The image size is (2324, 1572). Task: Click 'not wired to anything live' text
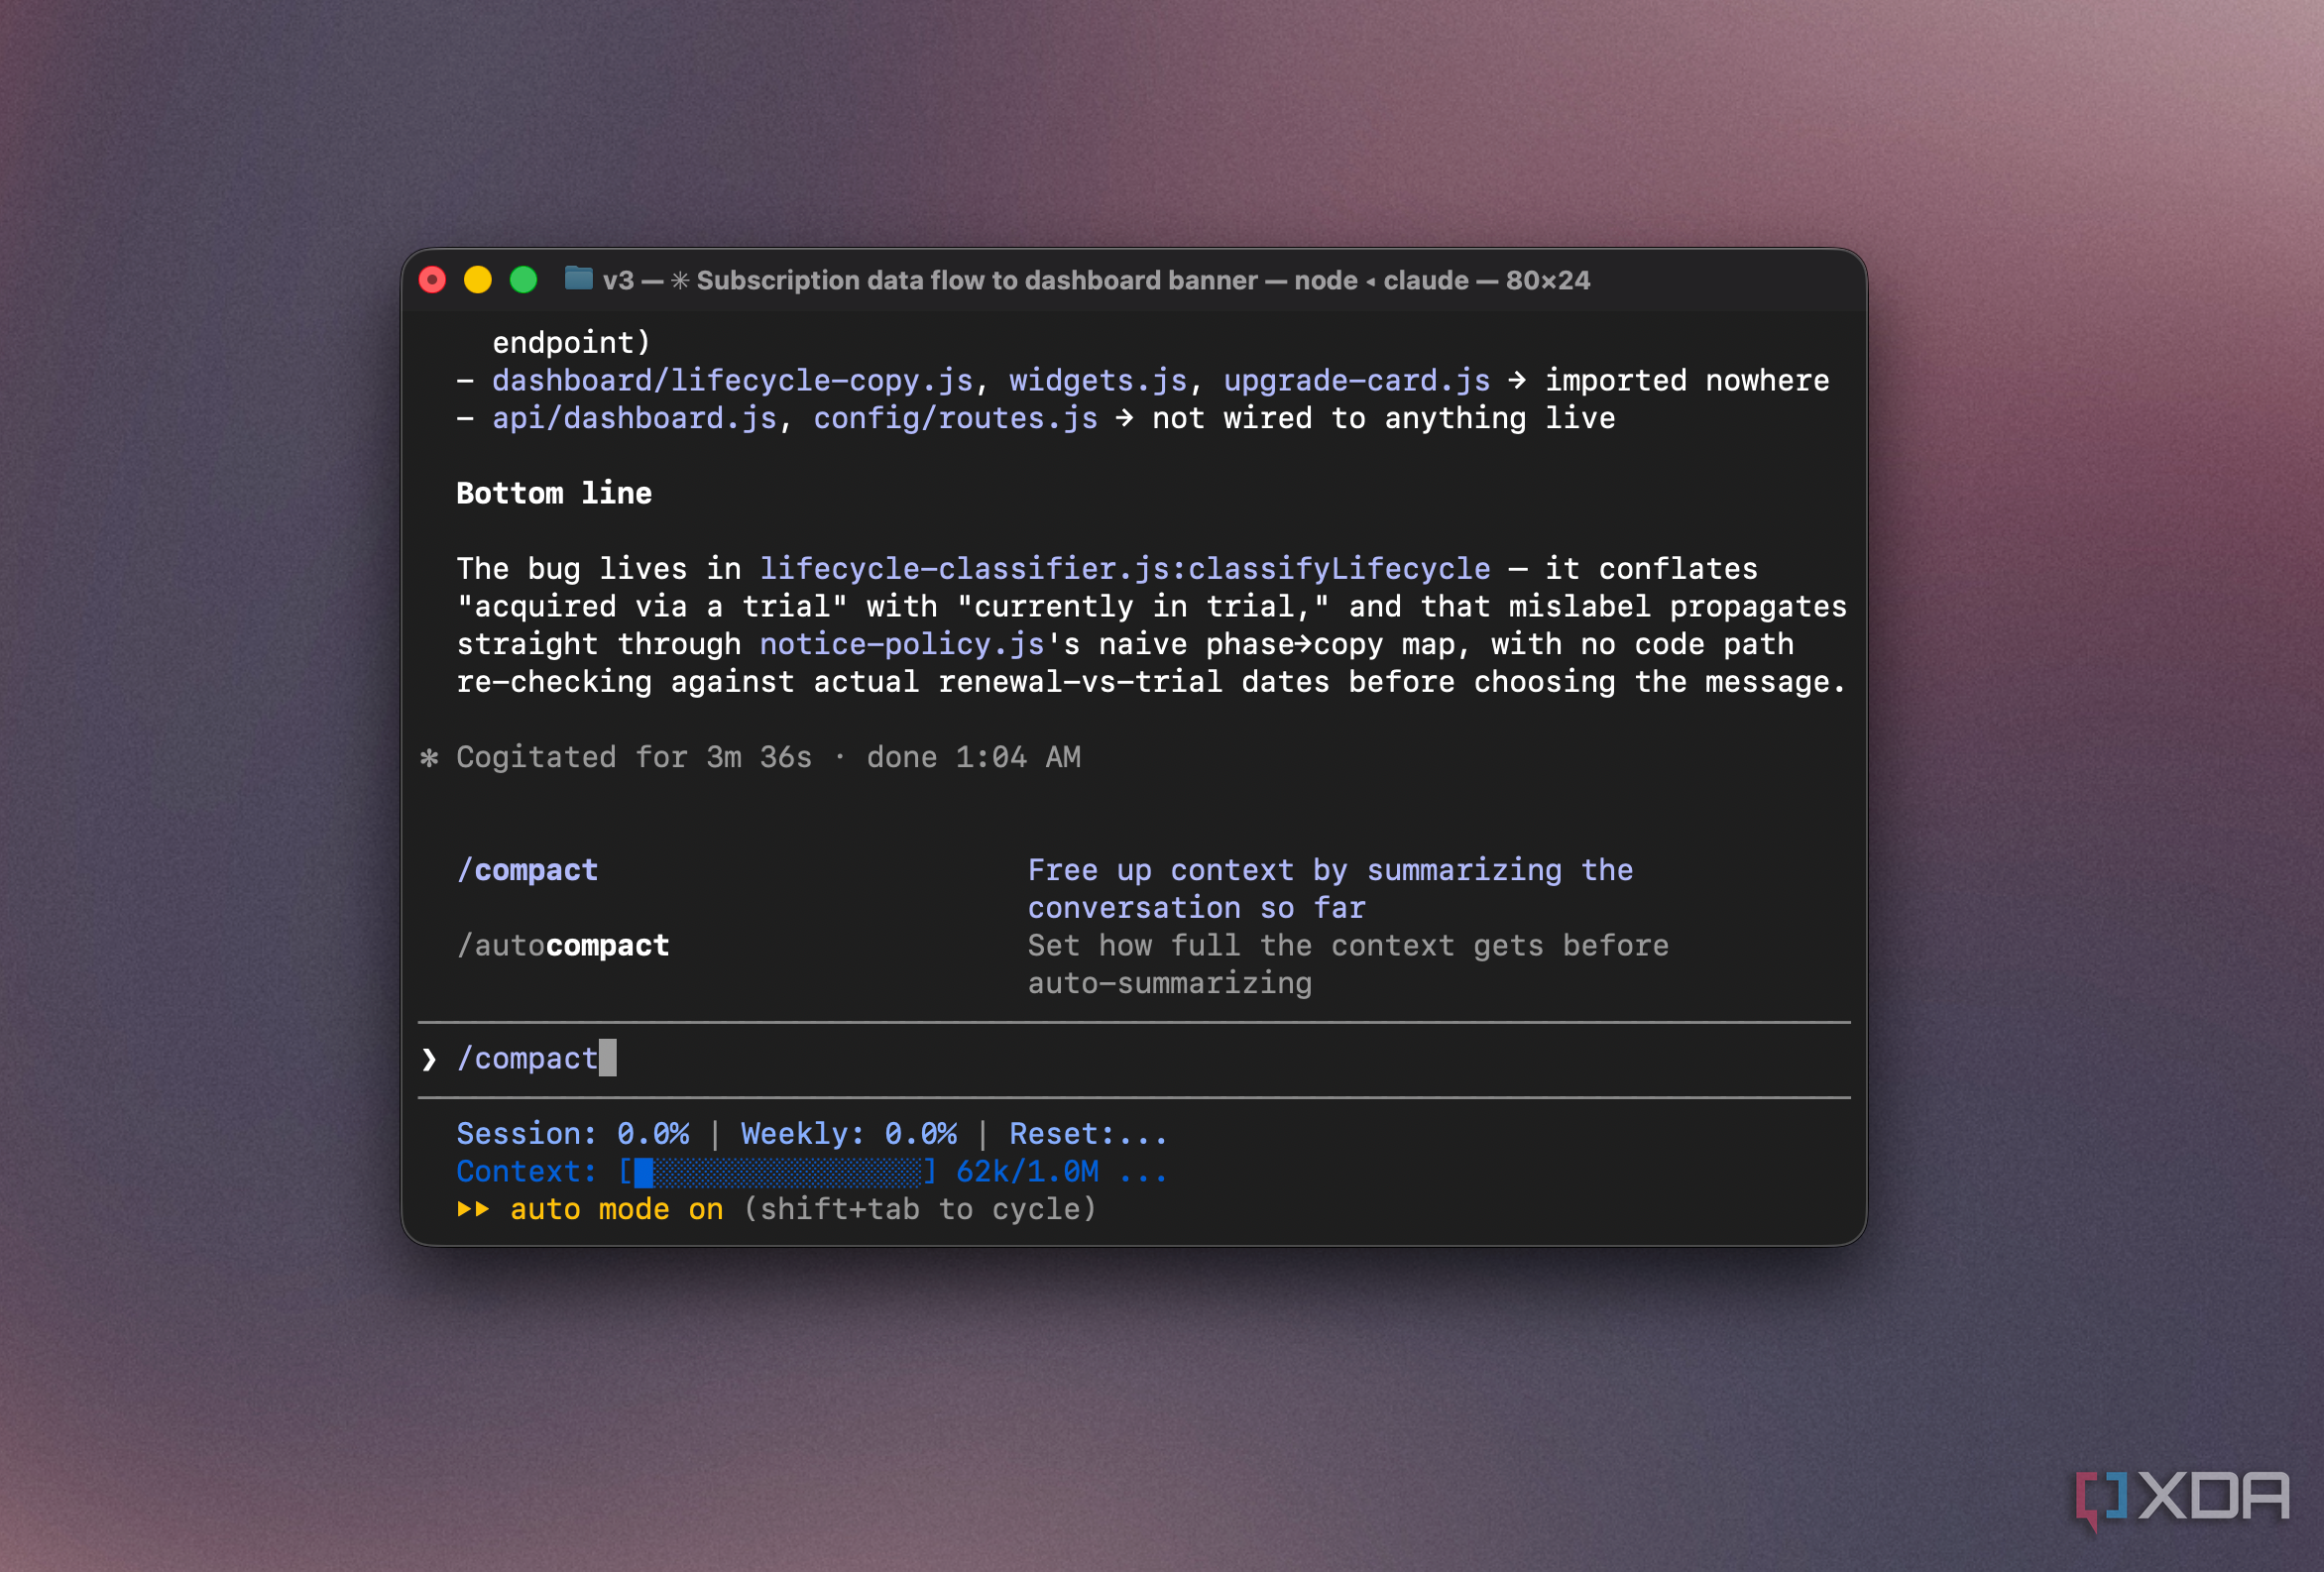click(1384, 418)
